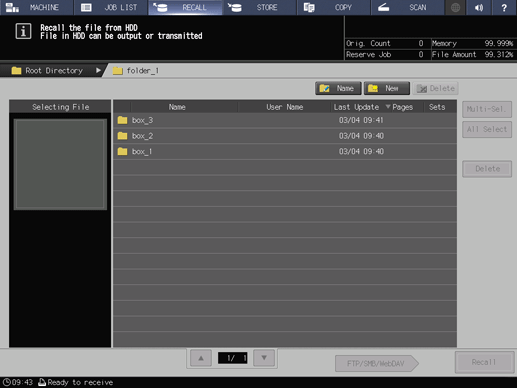Open the box_1 folder

click(x=285, y=152)
